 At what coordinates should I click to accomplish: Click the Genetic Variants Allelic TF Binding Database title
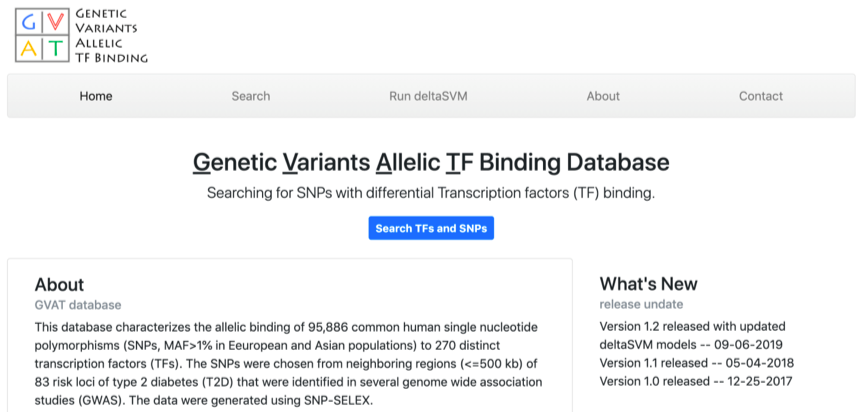click(x=431, y=163)
